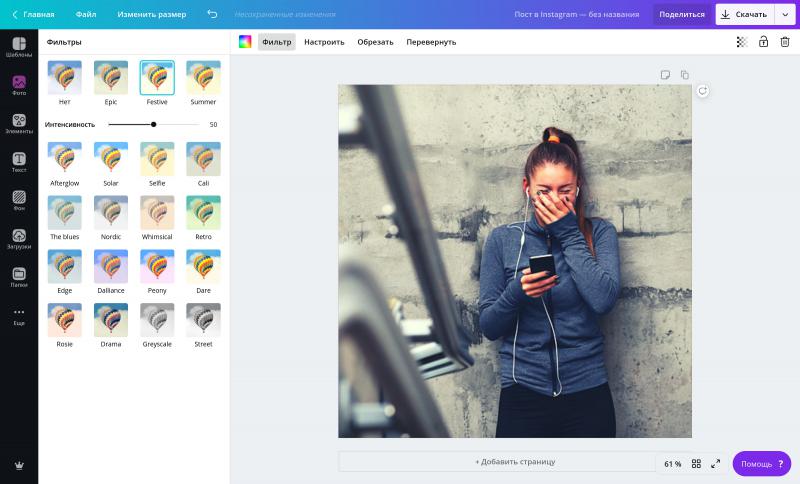The height and width of the screenshot is (484, 800).
Task: Toggle fullscreen presentation mode icon
Action: click(716, 464)
